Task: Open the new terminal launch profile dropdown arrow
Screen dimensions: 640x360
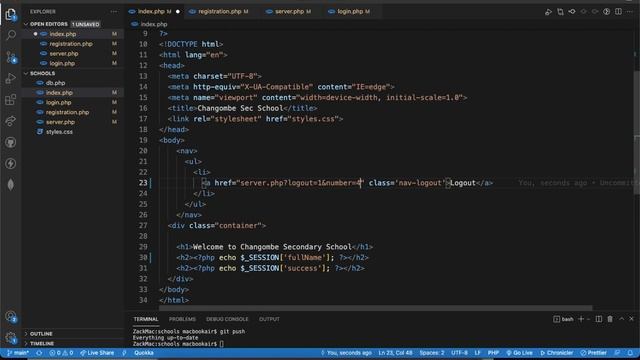Action: click(x=588, y=319)
